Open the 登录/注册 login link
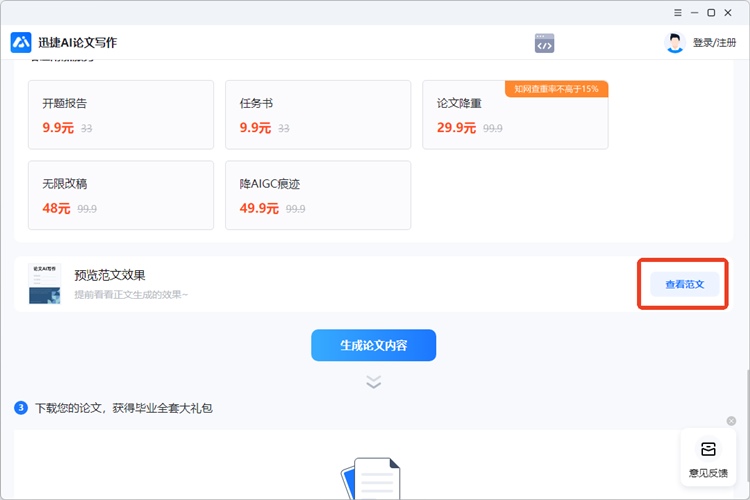The width and height of the screenshot is (750, 500). point(714,43)
